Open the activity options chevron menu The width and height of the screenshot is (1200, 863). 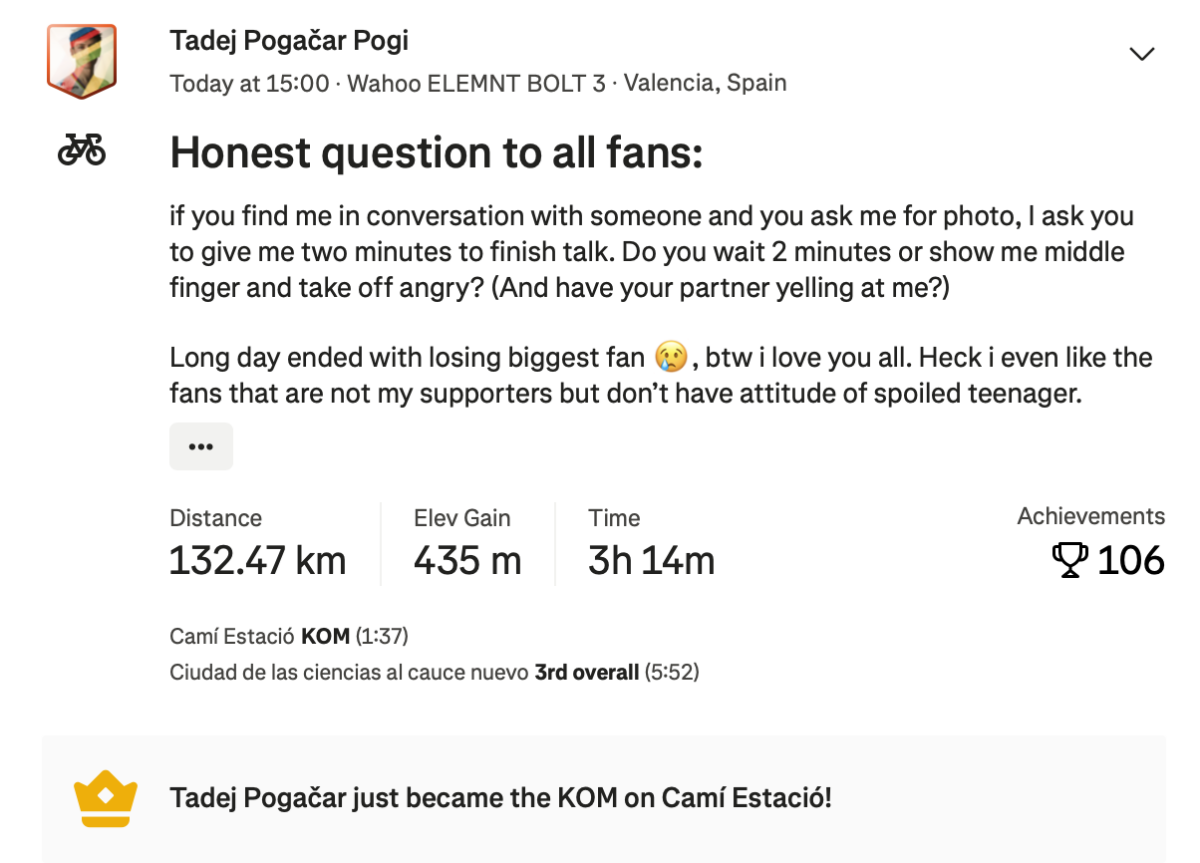1141,55
